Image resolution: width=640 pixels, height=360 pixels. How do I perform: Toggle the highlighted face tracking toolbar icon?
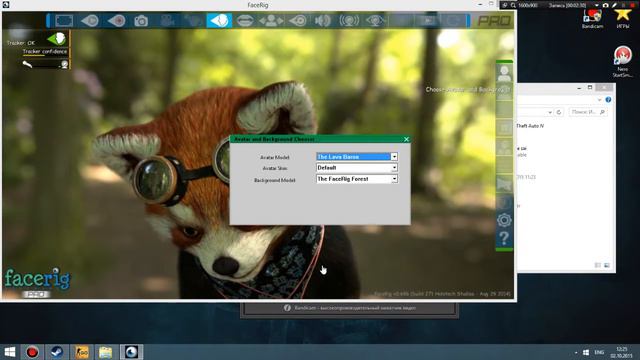[219, 20]
